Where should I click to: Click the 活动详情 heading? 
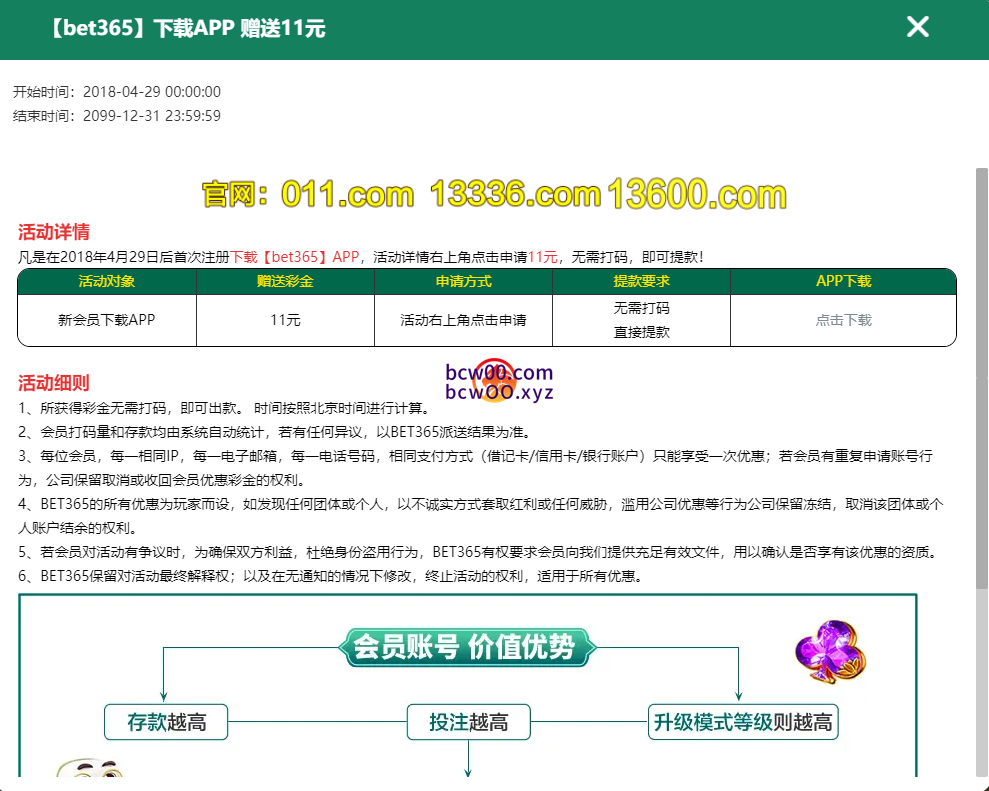[54, 232]
